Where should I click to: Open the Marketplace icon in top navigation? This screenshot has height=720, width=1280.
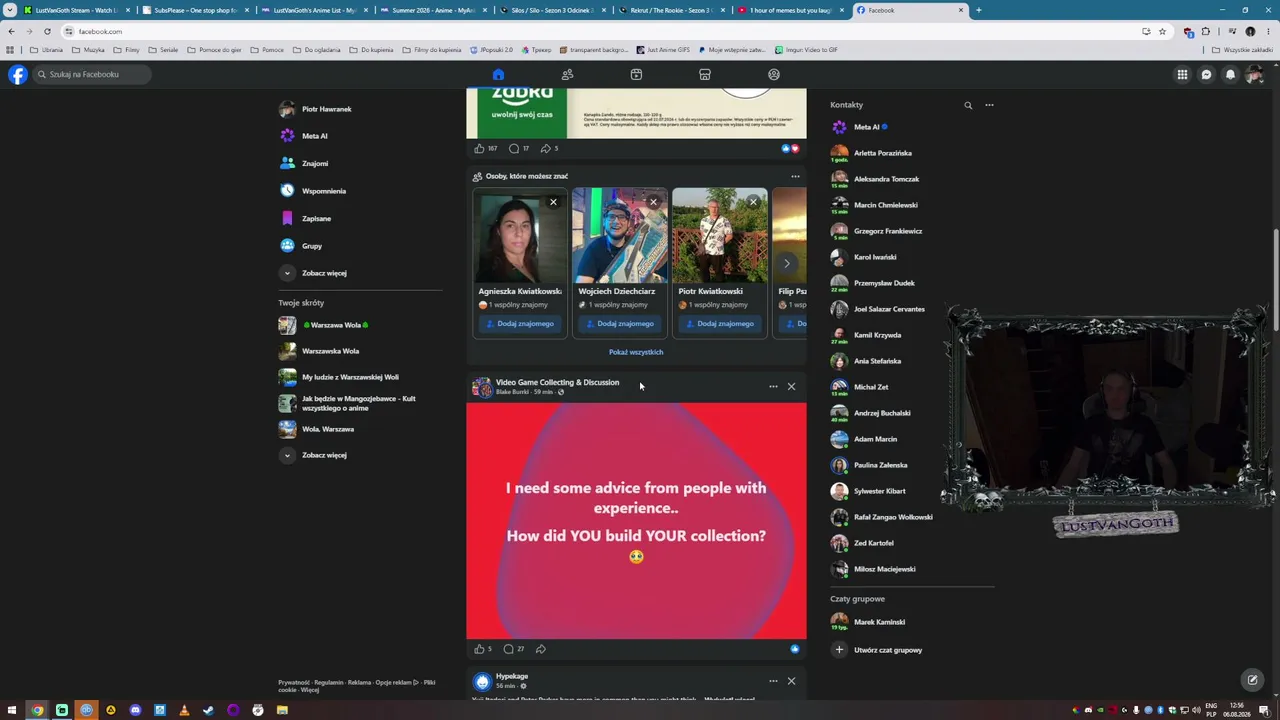[x=705, y=74]
